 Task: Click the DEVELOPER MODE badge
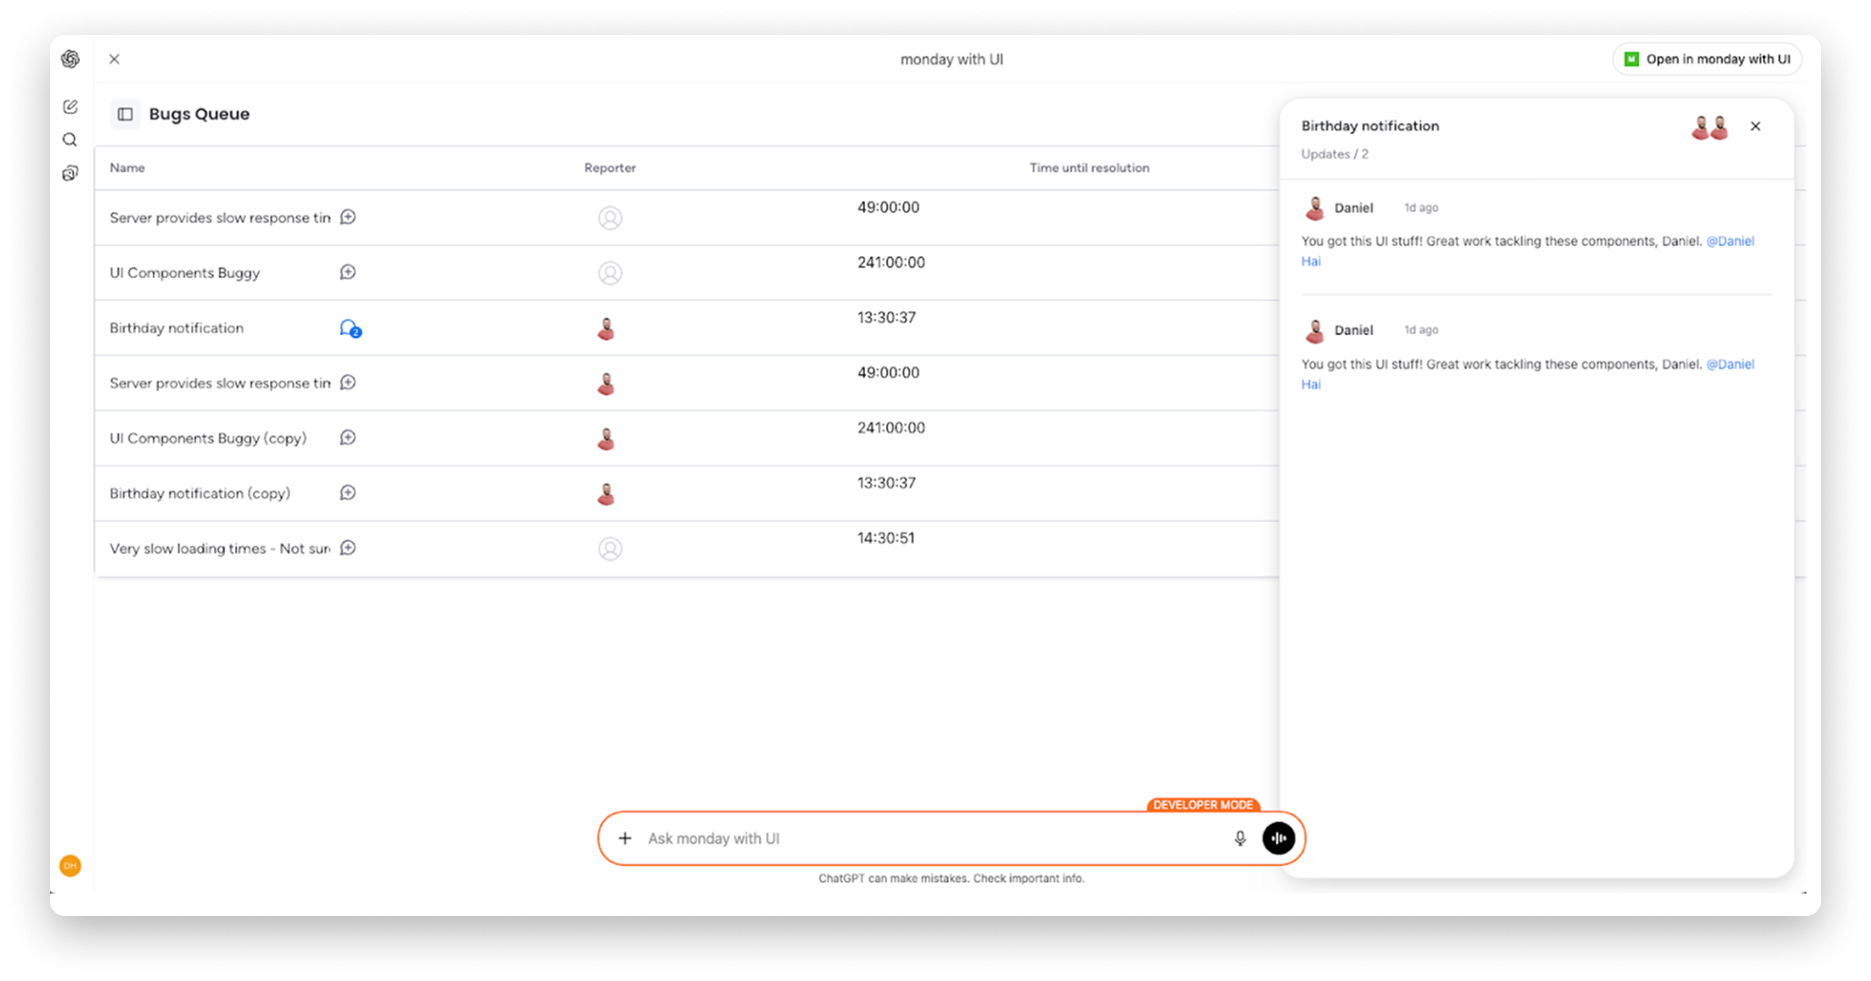[x=1203, y=805]
